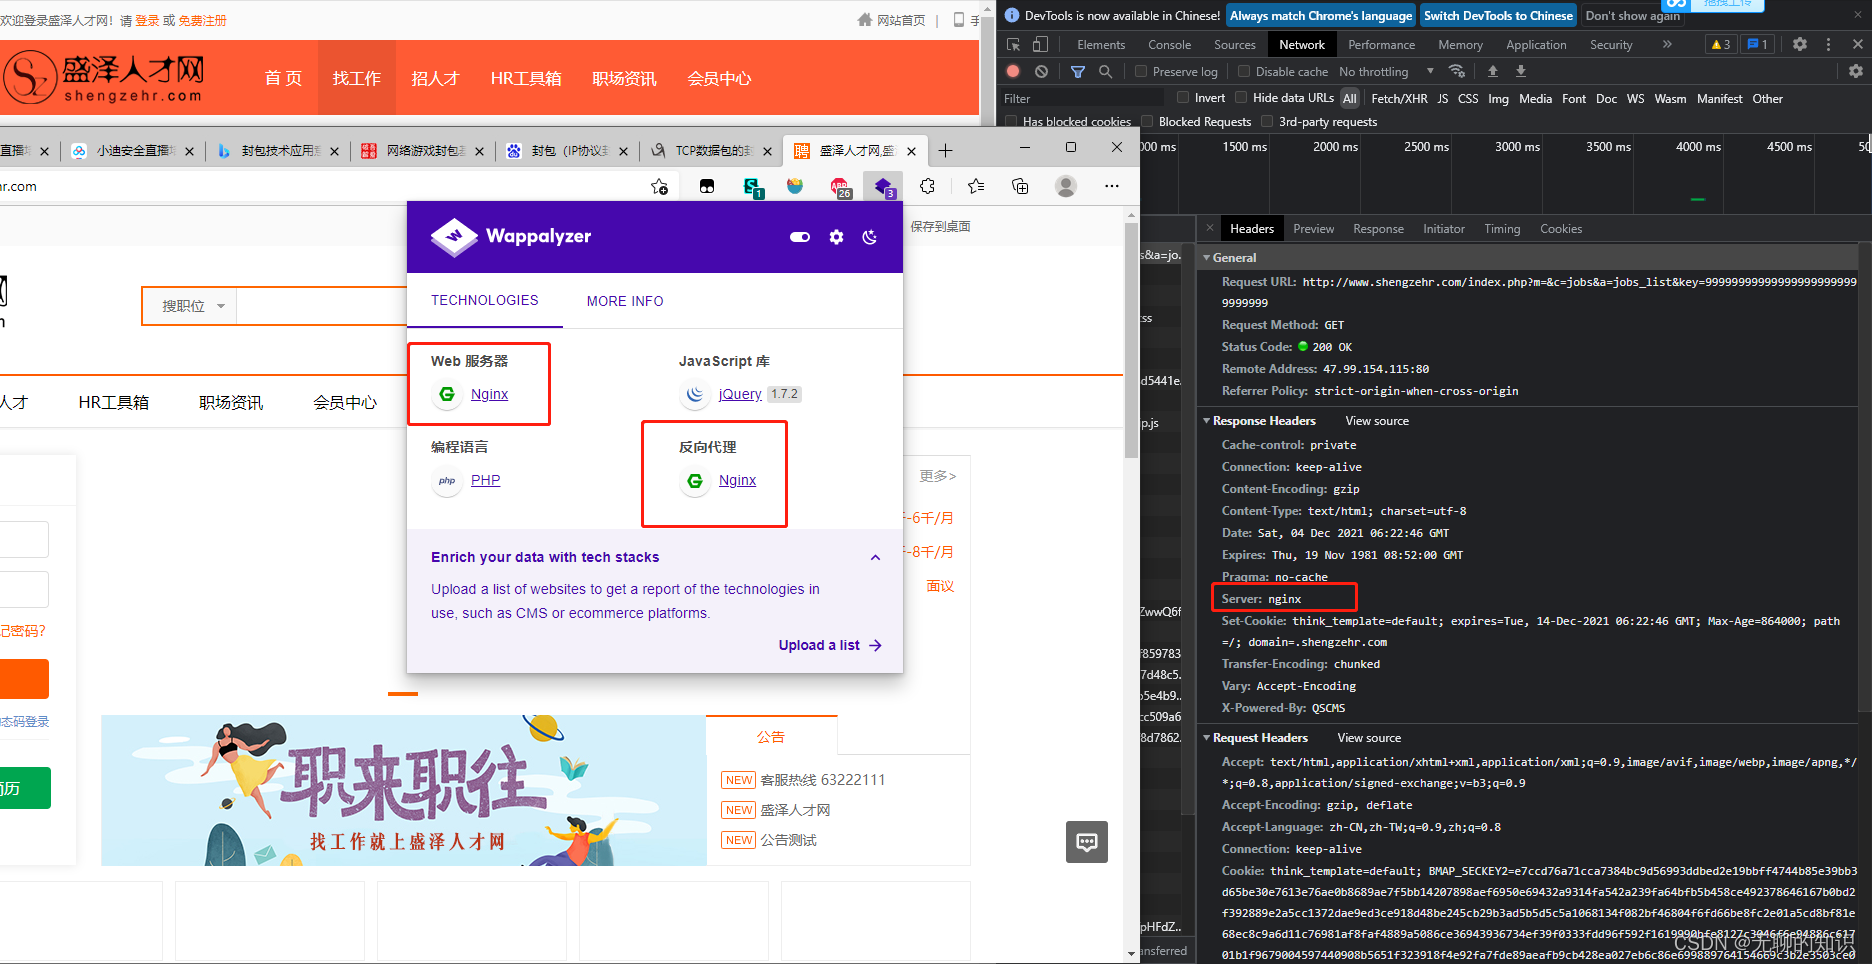1872x964 pixels.
Task: Toggle the Wappalyzer enable switch
Action: [x=800, y=237]
